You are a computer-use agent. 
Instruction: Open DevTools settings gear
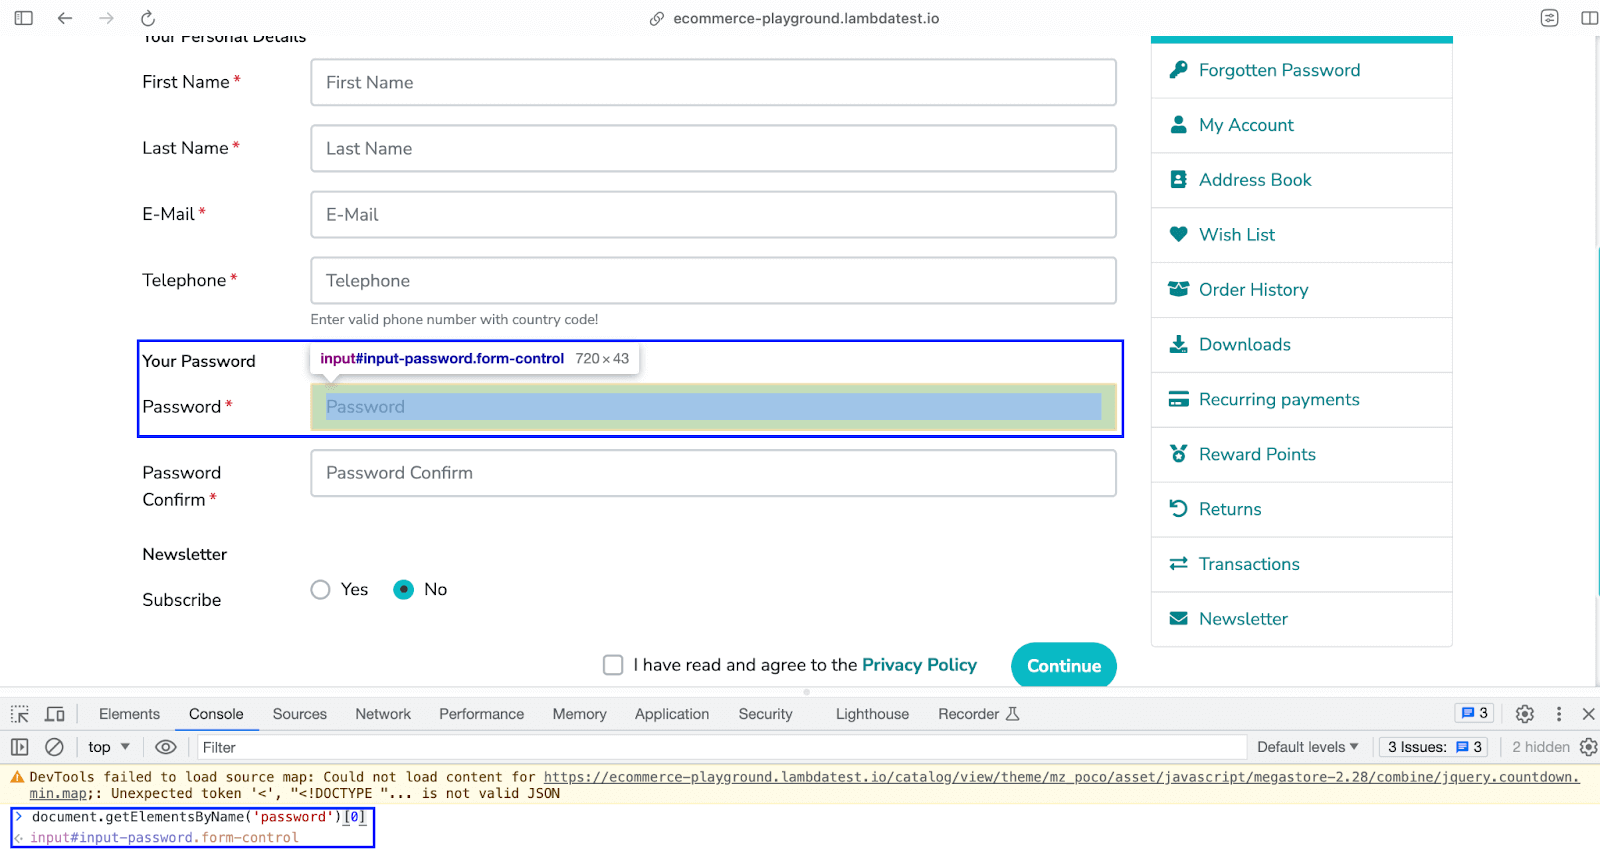[x=1524, y=714]
